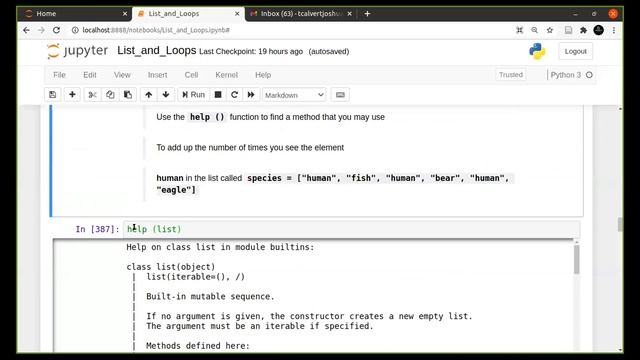Click the Python 3 kernel indicator circle
This screenshot has width=640, height=360.
click(589, 75)
